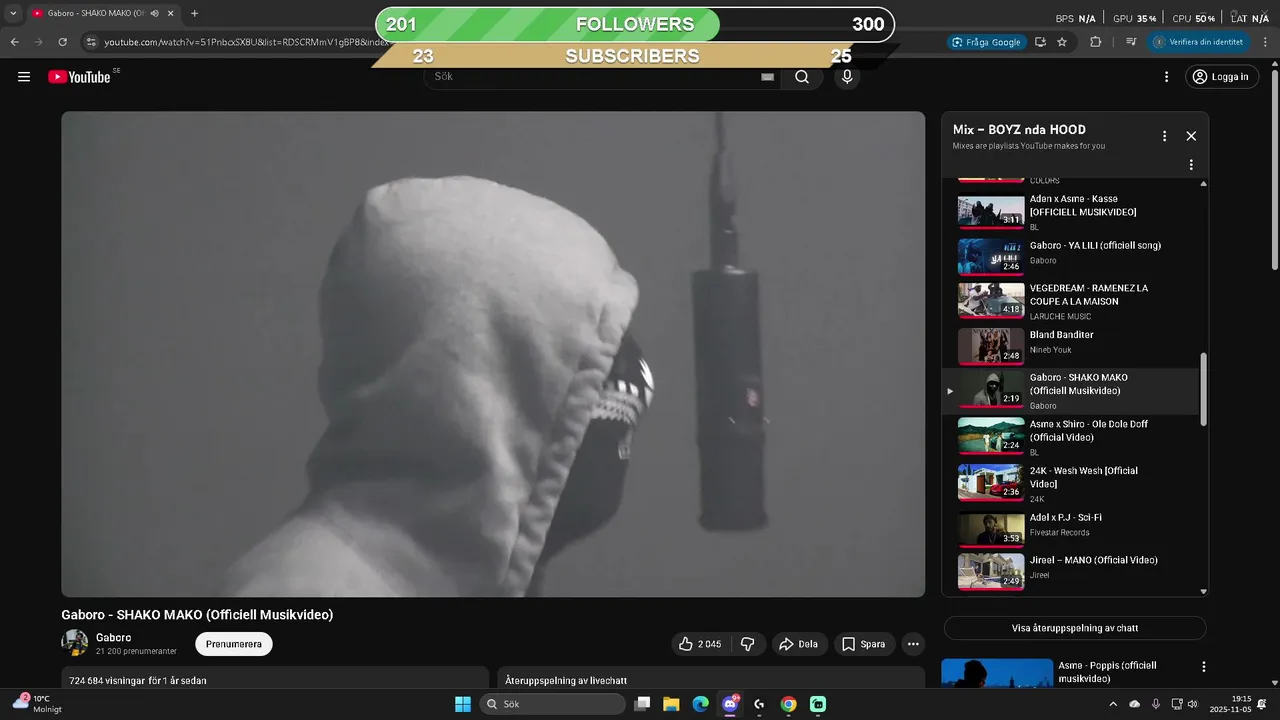Reload the current page
The image size is (1280, 720).
tap(62, 42)
